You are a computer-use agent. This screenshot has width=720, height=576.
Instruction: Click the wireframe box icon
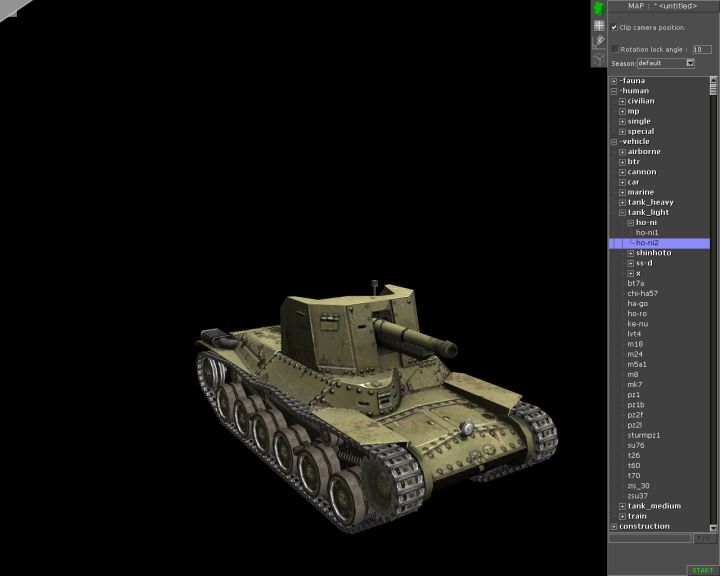[x=598, y=59]
